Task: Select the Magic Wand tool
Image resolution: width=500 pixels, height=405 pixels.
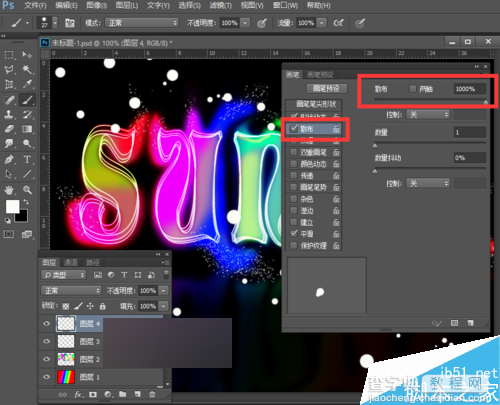Action: tap(27, 69)
